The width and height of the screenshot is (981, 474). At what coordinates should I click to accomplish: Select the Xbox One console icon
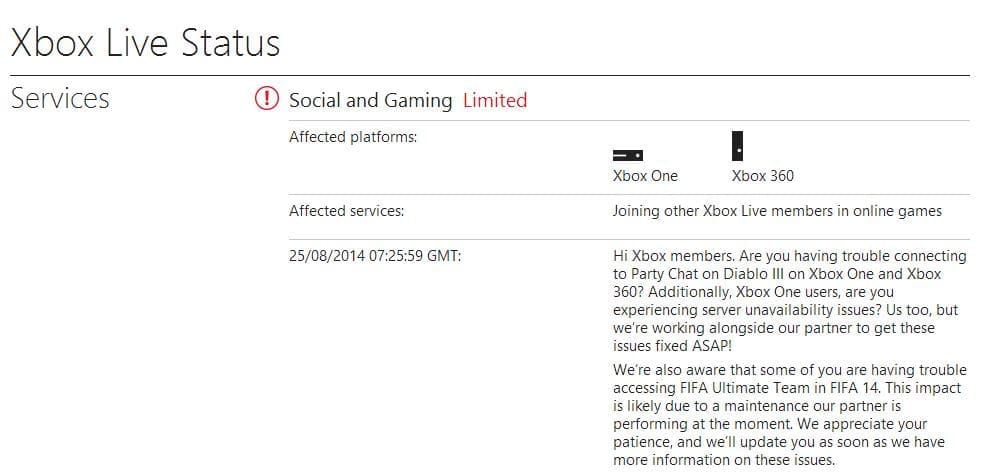(x=628, y=155)
